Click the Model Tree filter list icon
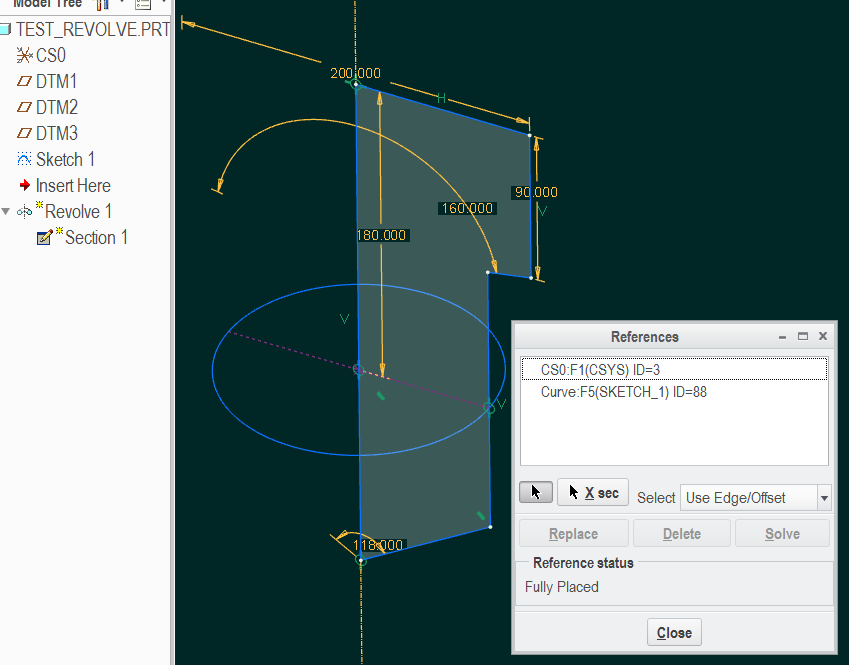 [143, 4]
